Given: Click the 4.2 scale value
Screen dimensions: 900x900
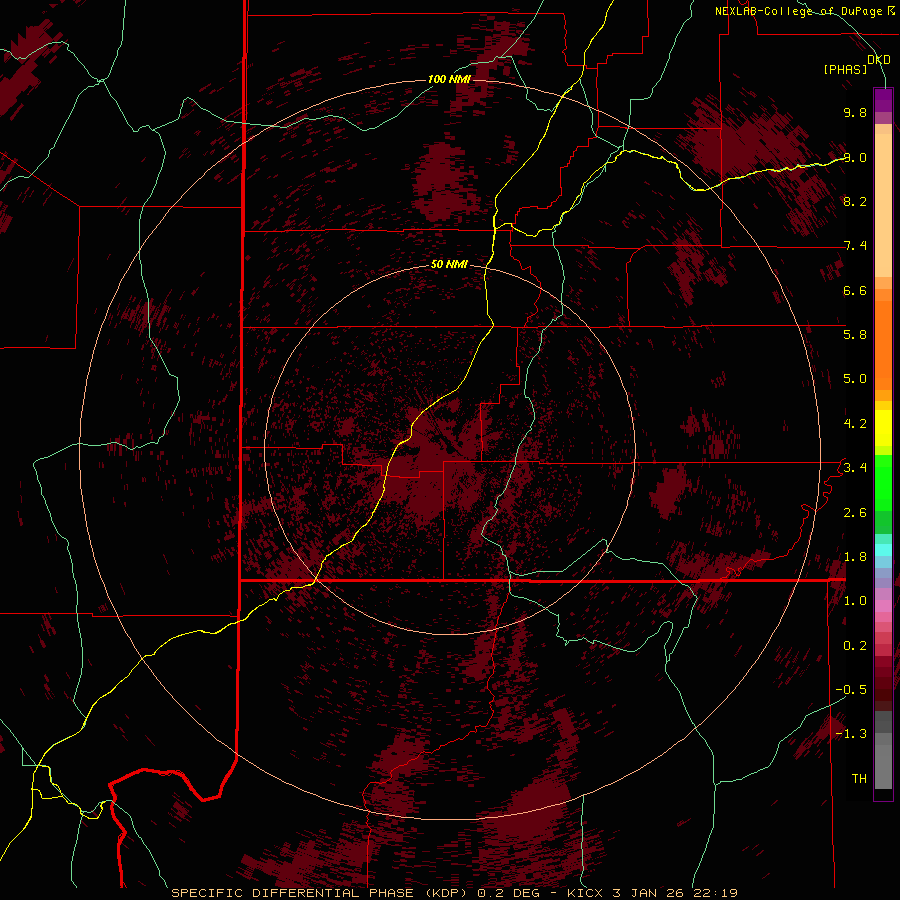Looking at the screenshot, I should 855,424.
